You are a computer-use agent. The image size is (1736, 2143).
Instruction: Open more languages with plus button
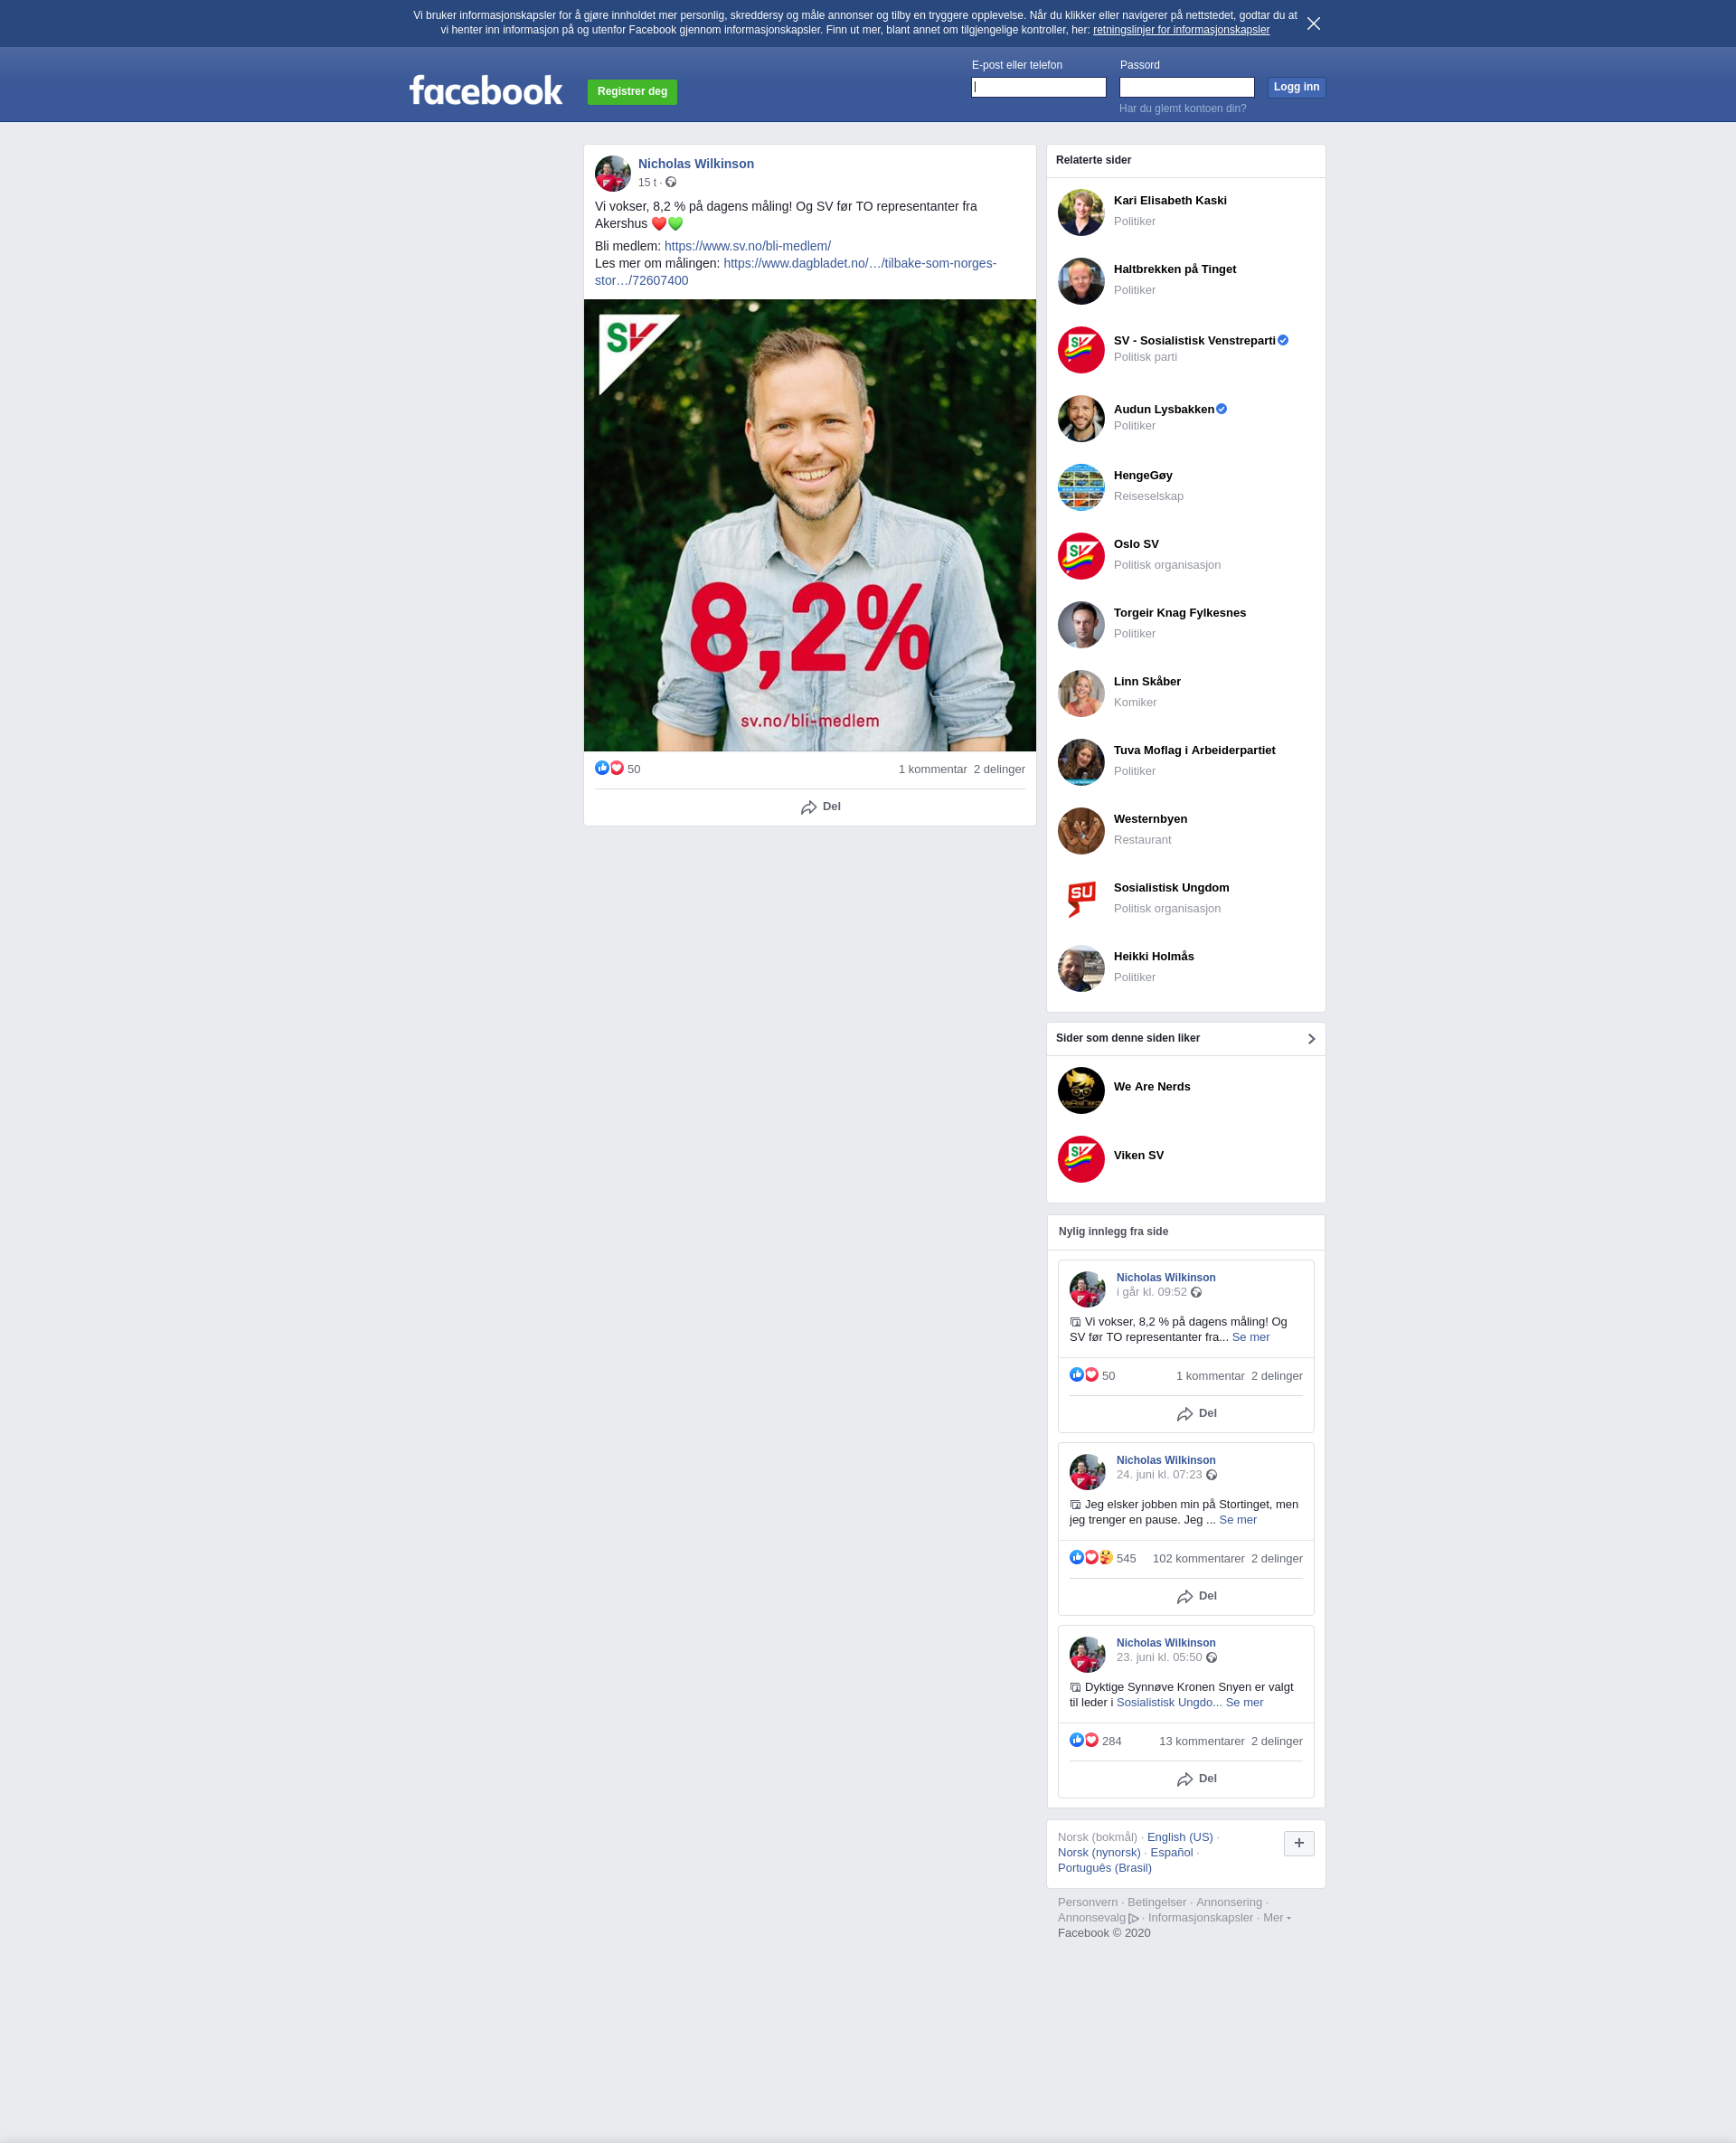[1298, 1843]
